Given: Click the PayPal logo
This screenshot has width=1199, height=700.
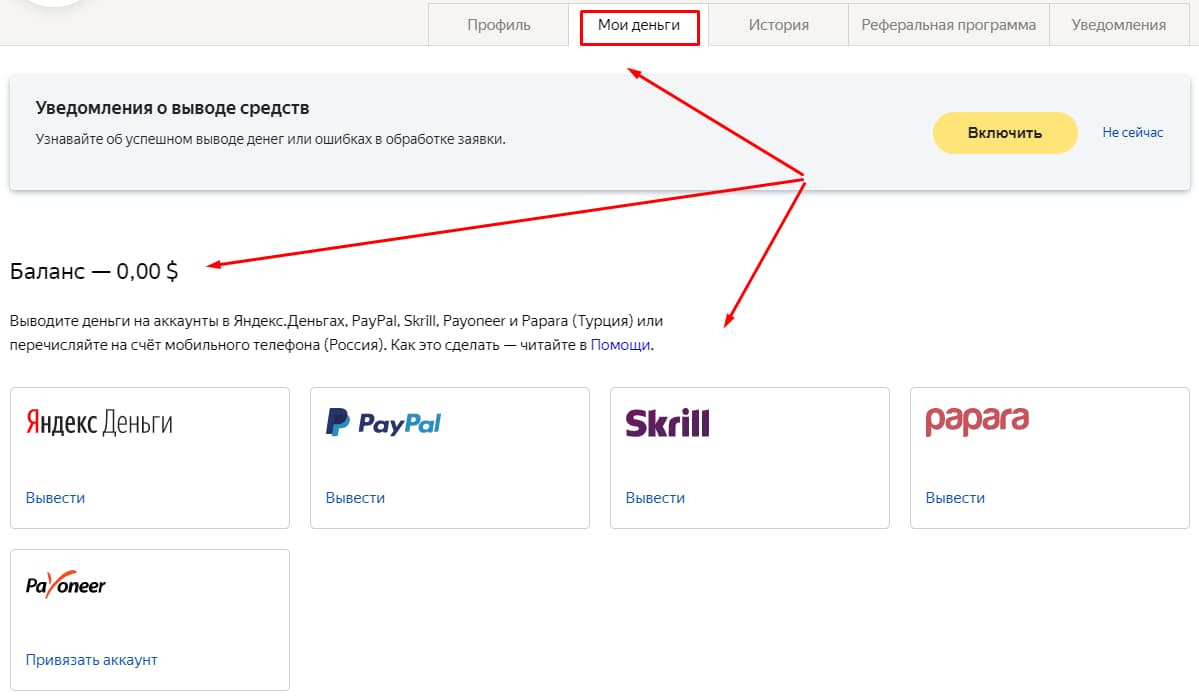Looking at the screenshot, I should [383, 423].
